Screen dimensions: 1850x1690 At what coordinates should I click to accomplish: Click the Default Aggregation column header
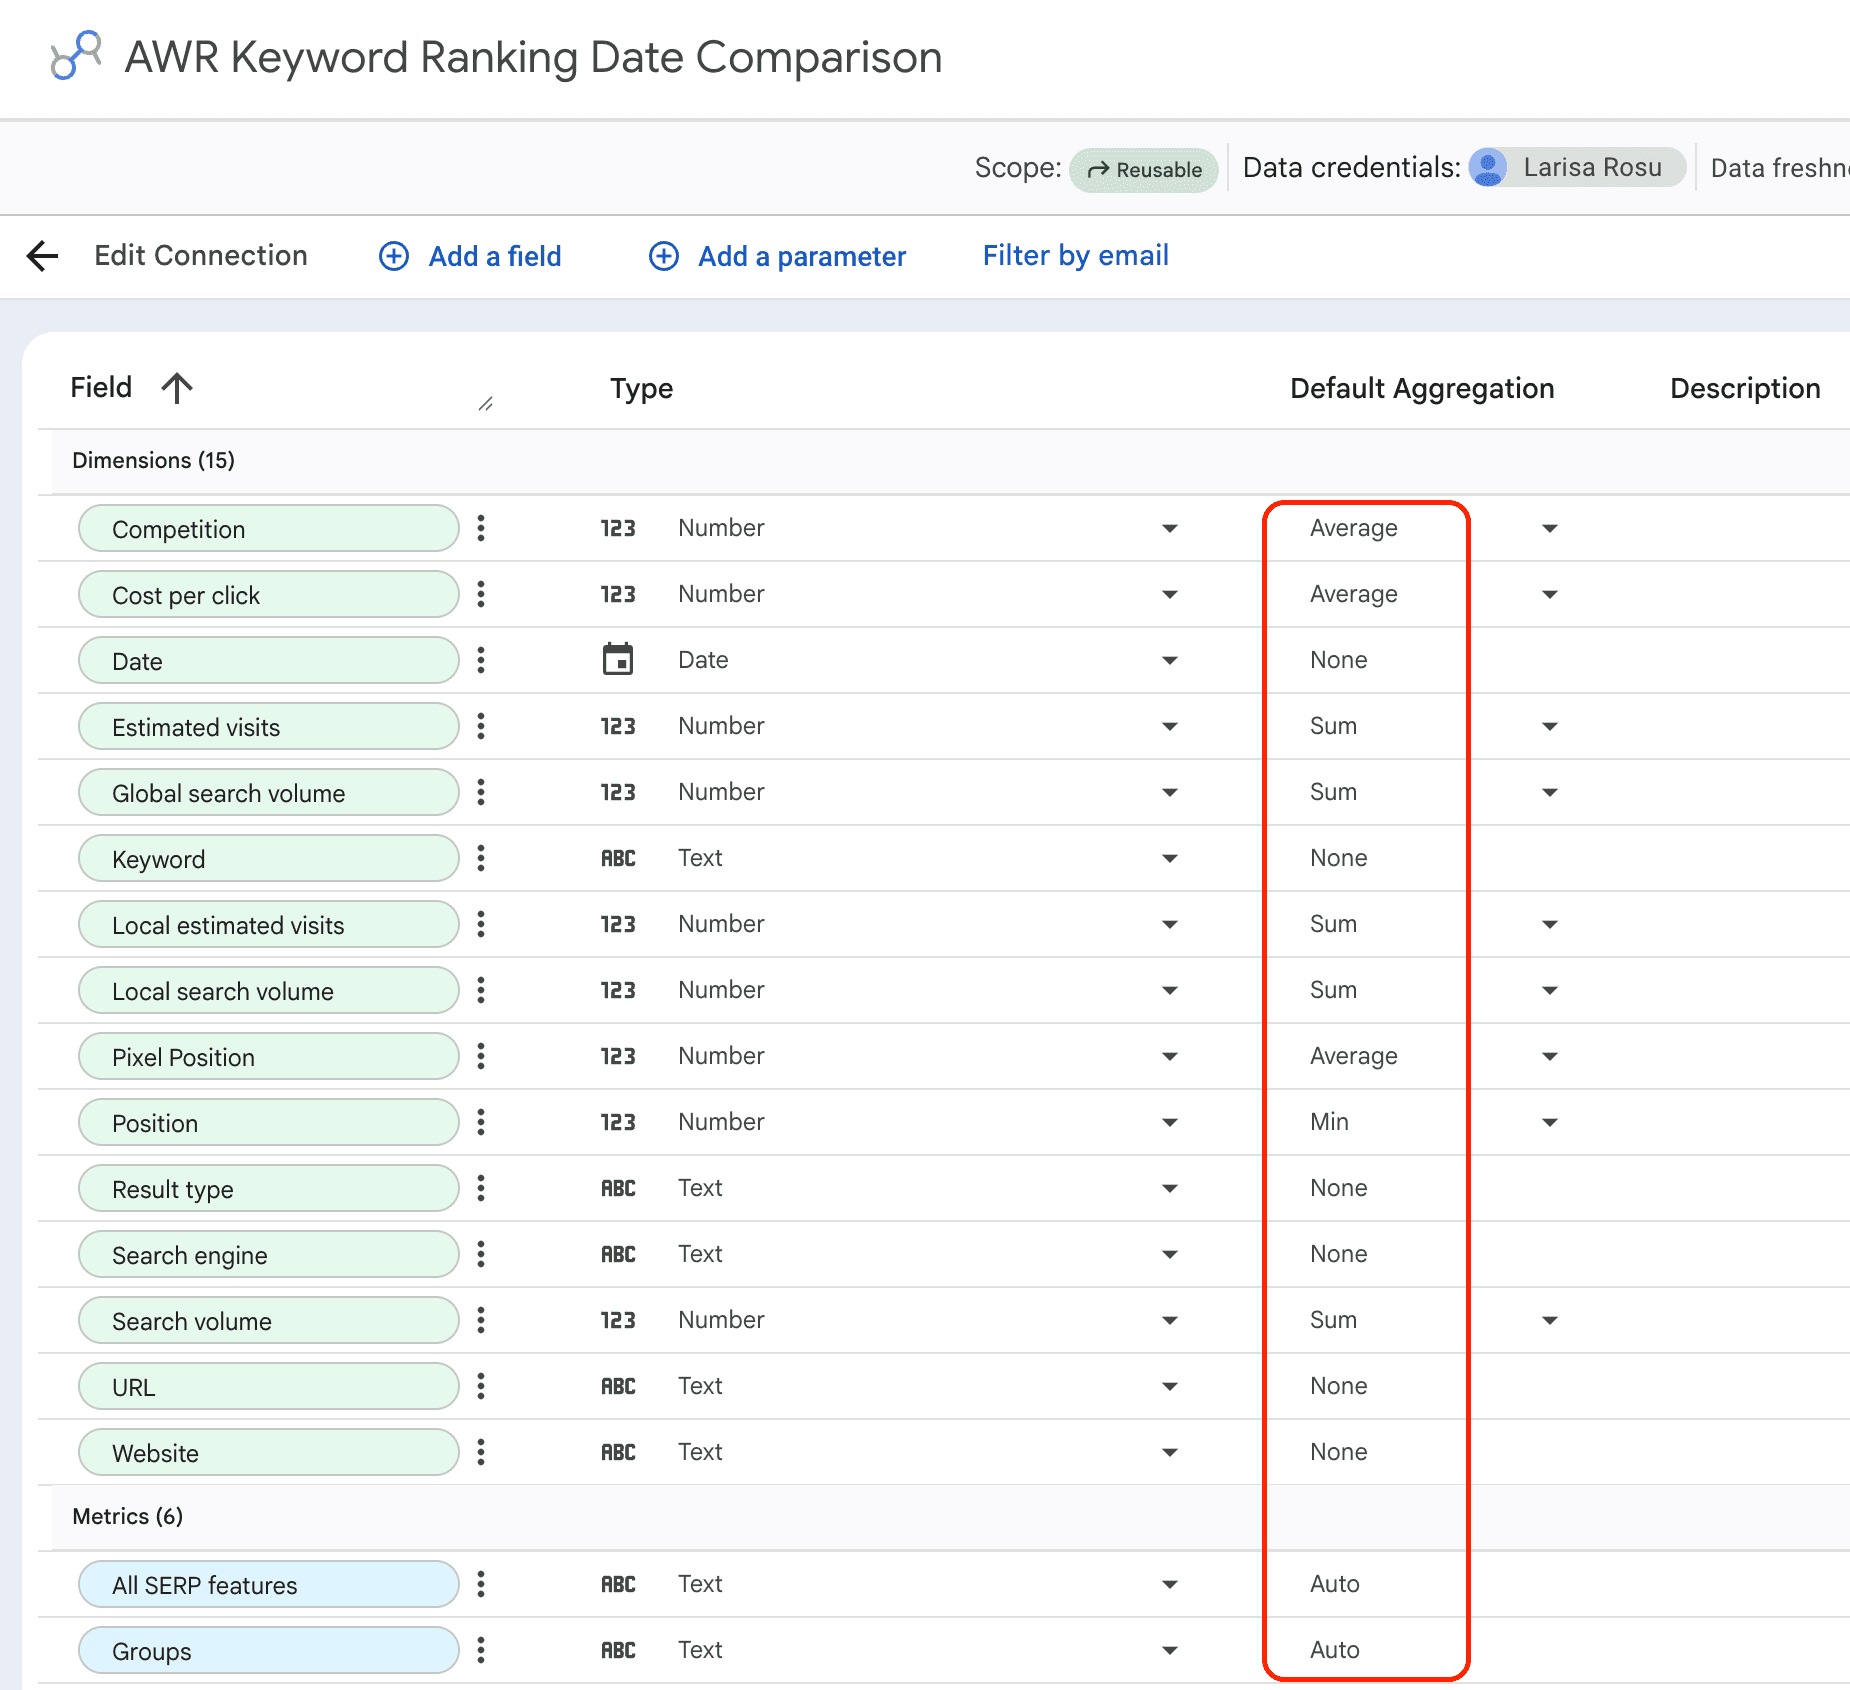coord(1422,388)
